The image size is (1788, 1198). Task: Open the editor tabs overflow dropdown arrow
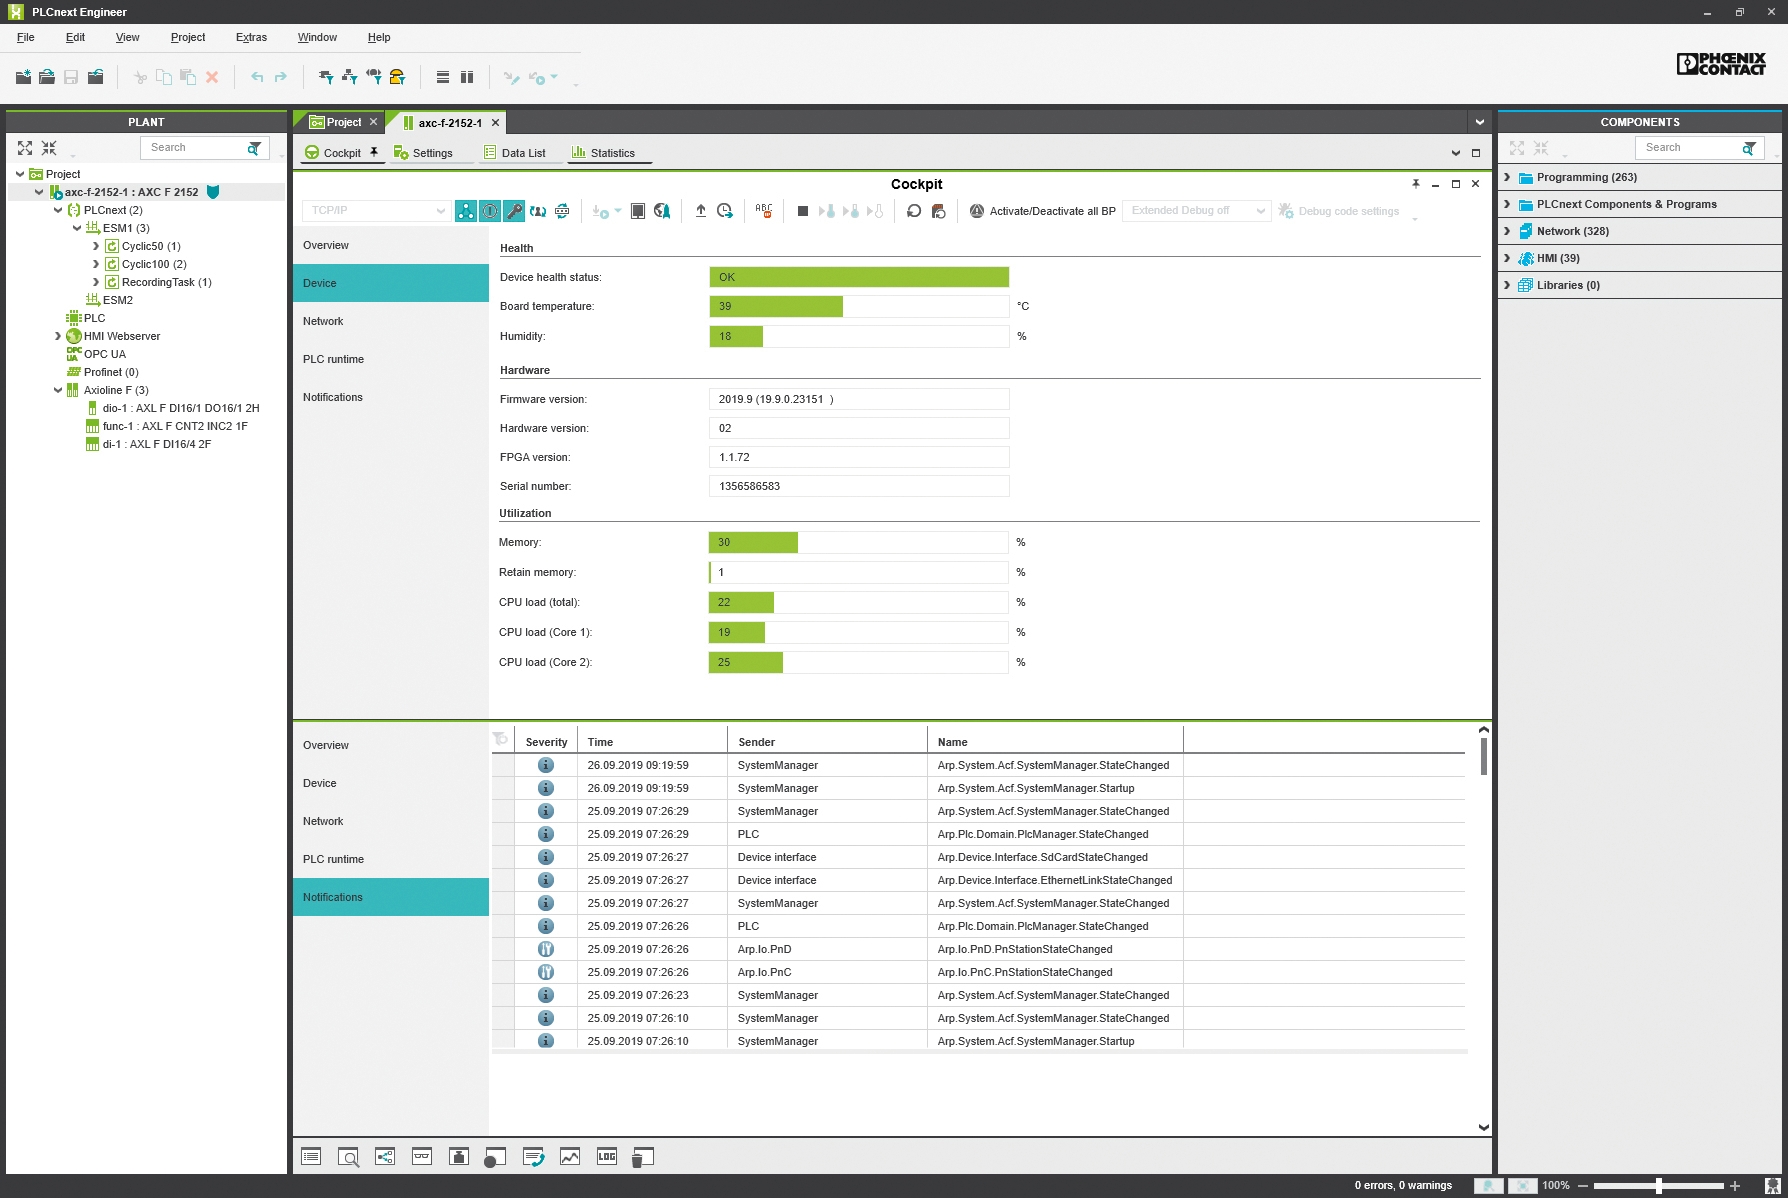click(1480, 122)
